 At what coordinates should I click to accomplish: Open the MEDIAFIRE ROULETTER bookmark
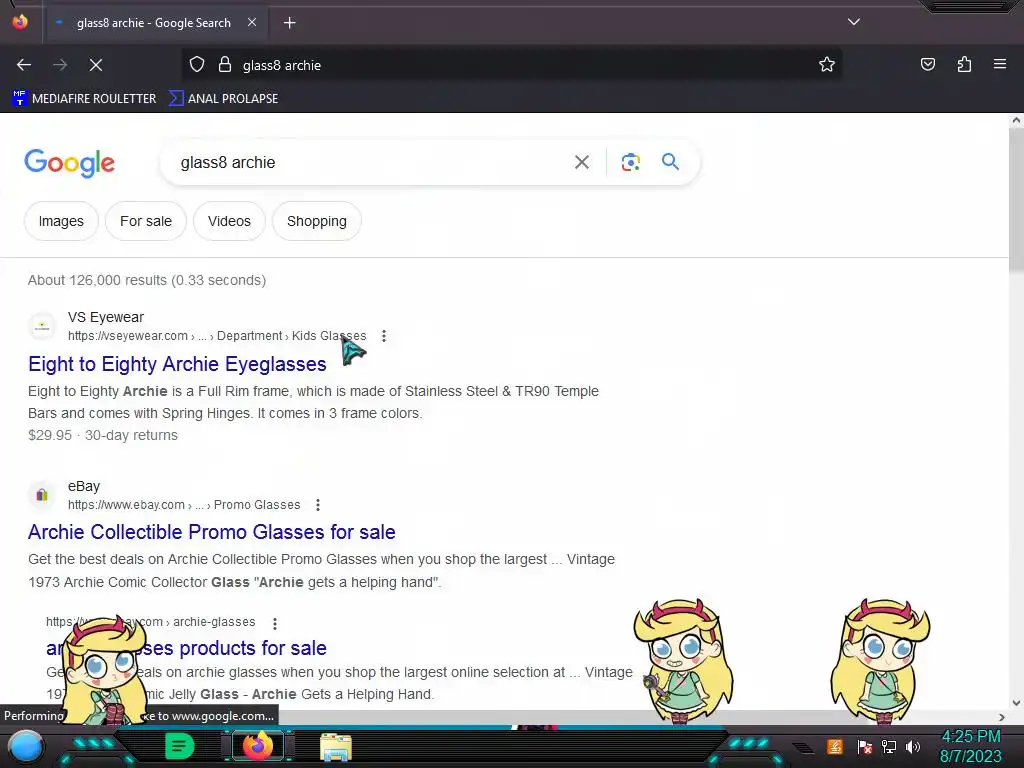coord(84,99)
